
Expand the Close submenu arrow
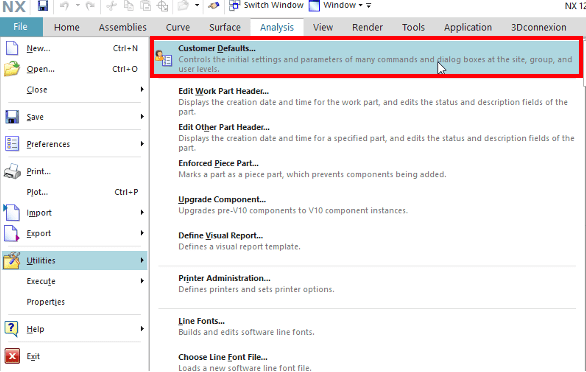tap(142, 89)
